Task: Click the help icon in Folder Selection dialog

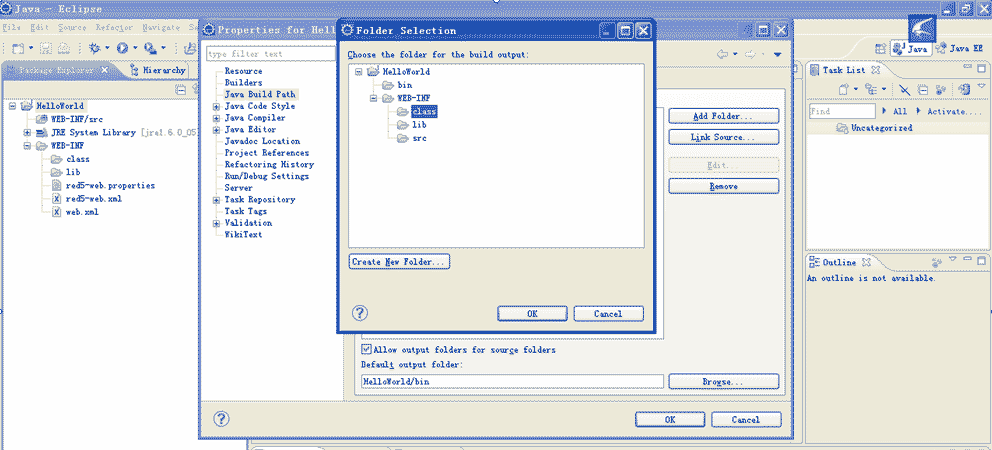Action: pos(359,313)
